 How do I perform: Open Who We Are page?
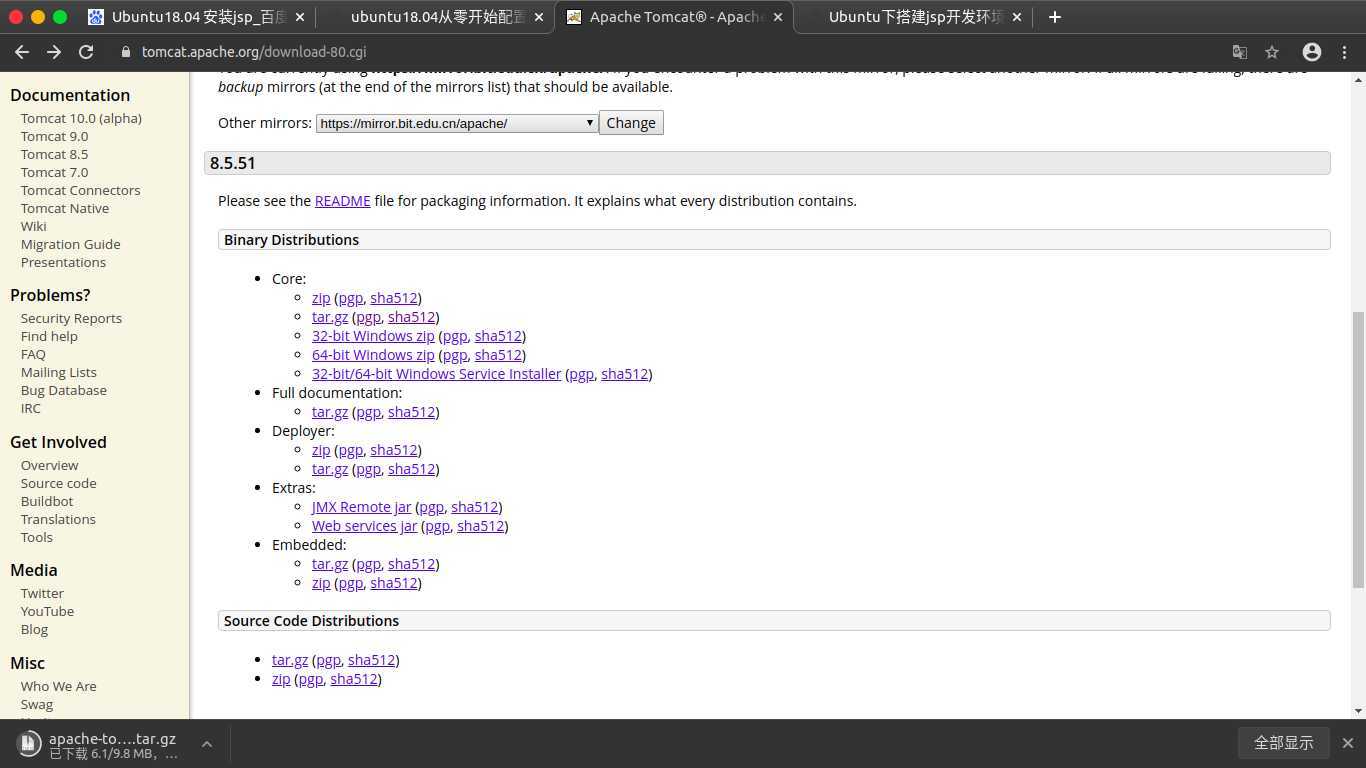(59, 686)
